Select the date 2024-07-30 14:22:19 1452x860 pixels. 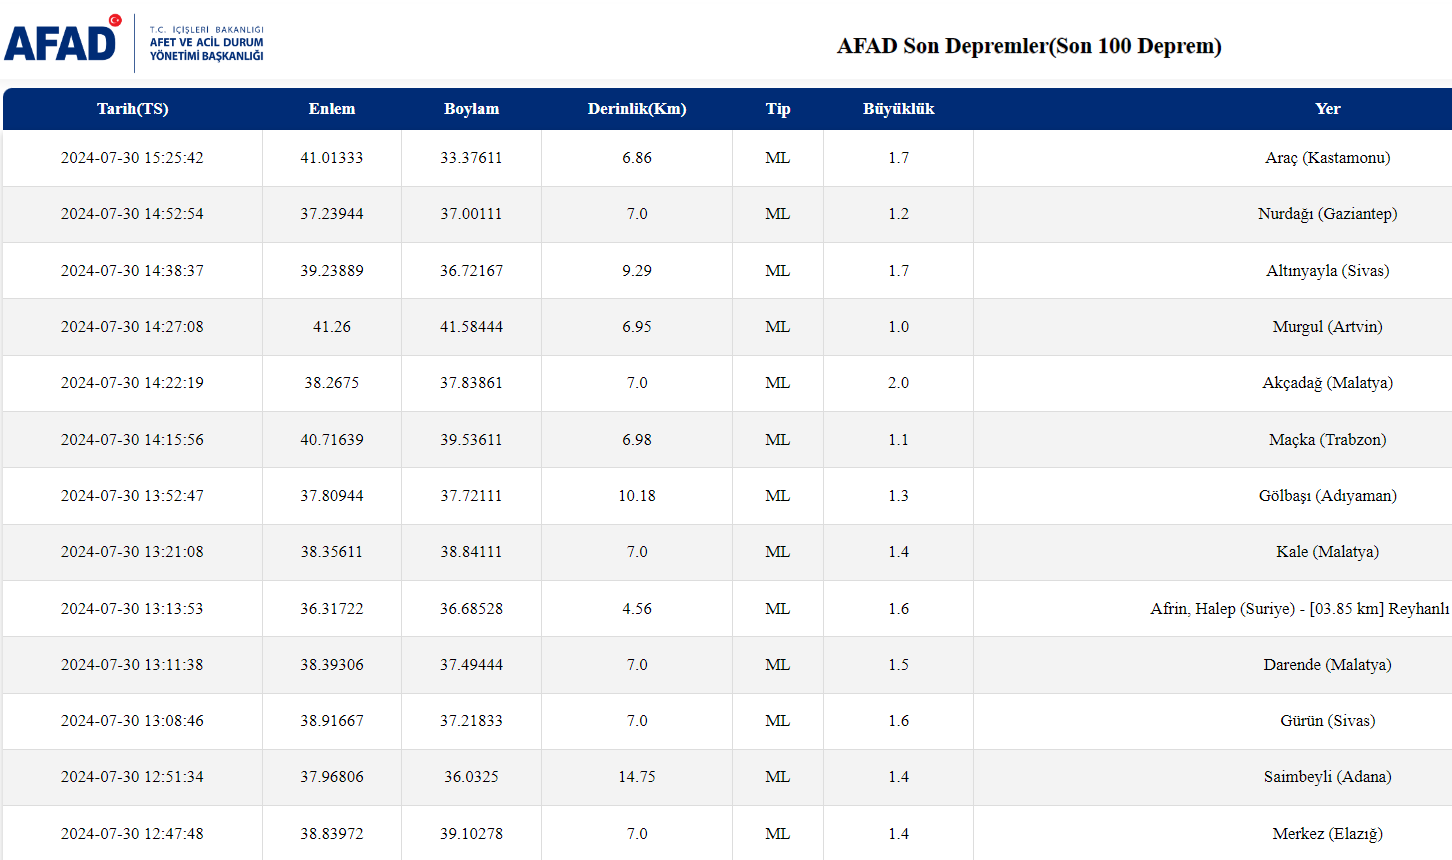132,383
